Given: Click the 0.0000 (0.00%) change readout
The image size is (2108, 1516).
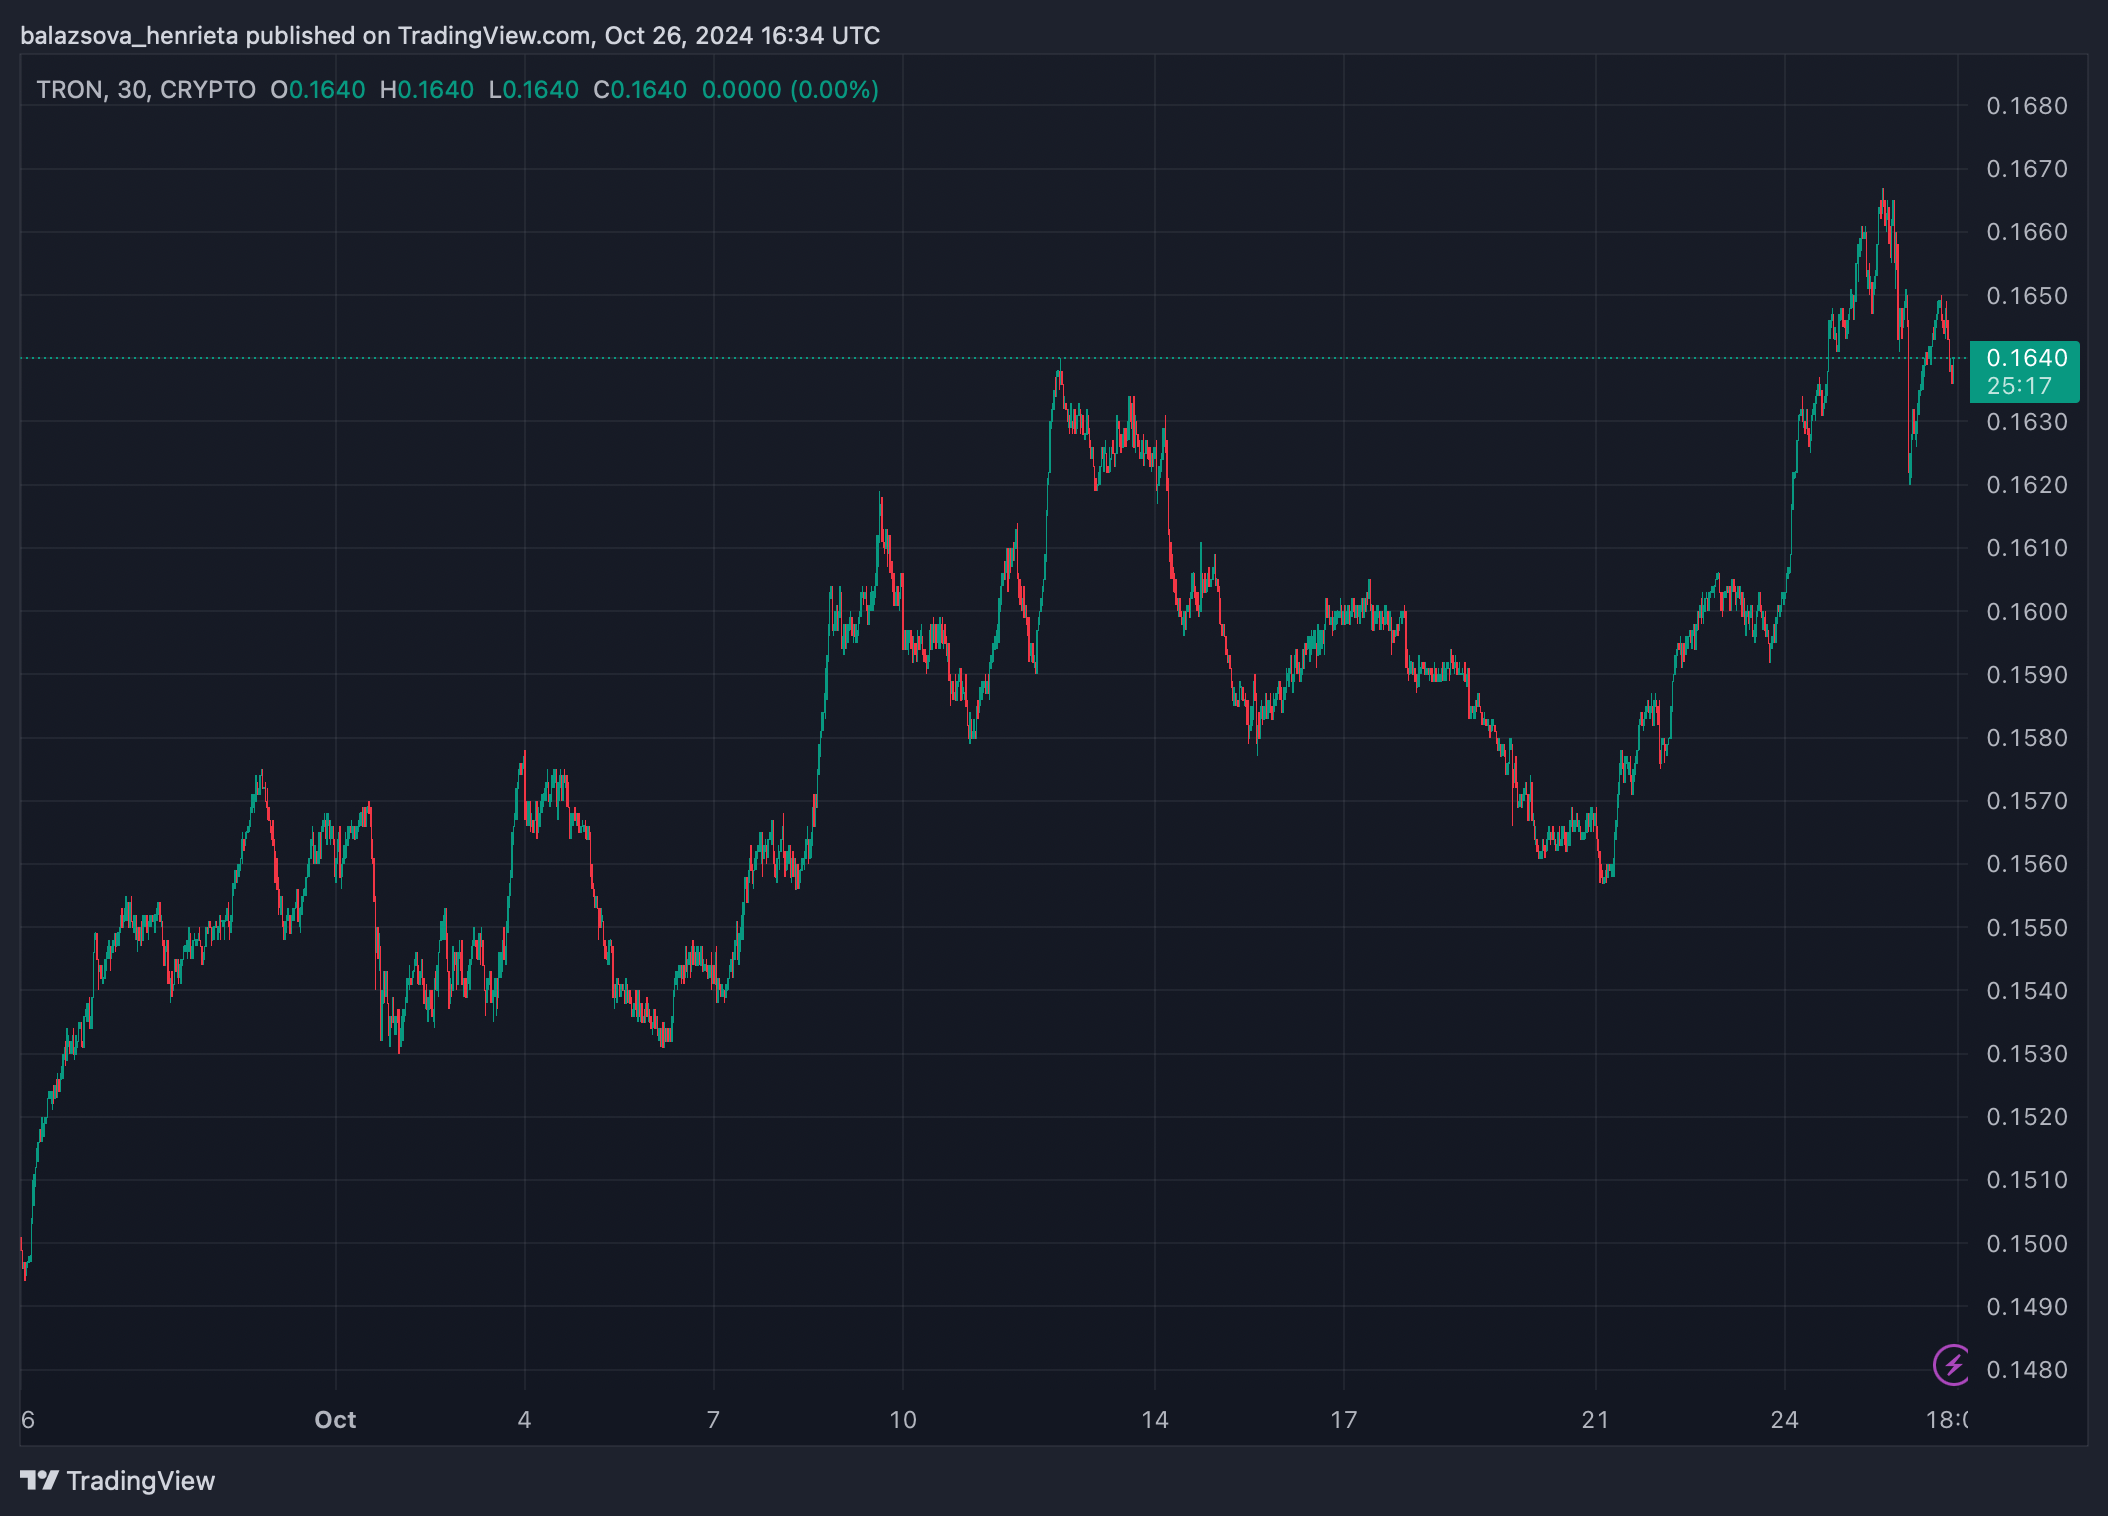Looking at the screenshot, I should pyautogui.click(x=790, y=90).
